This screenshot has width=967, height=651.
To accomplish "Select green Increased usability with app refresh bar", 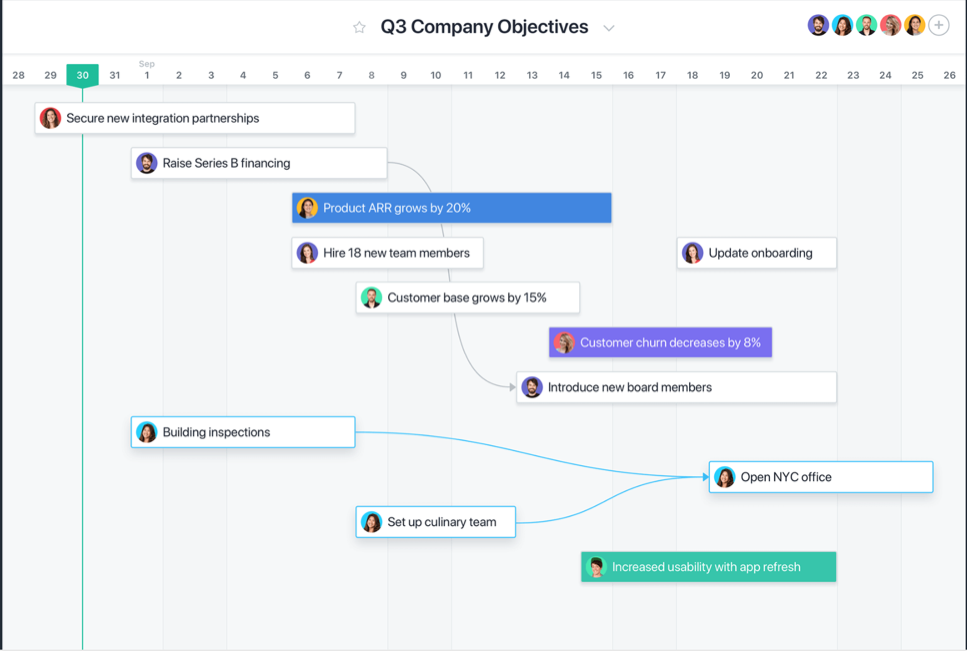I will click(x=709, y=567).
